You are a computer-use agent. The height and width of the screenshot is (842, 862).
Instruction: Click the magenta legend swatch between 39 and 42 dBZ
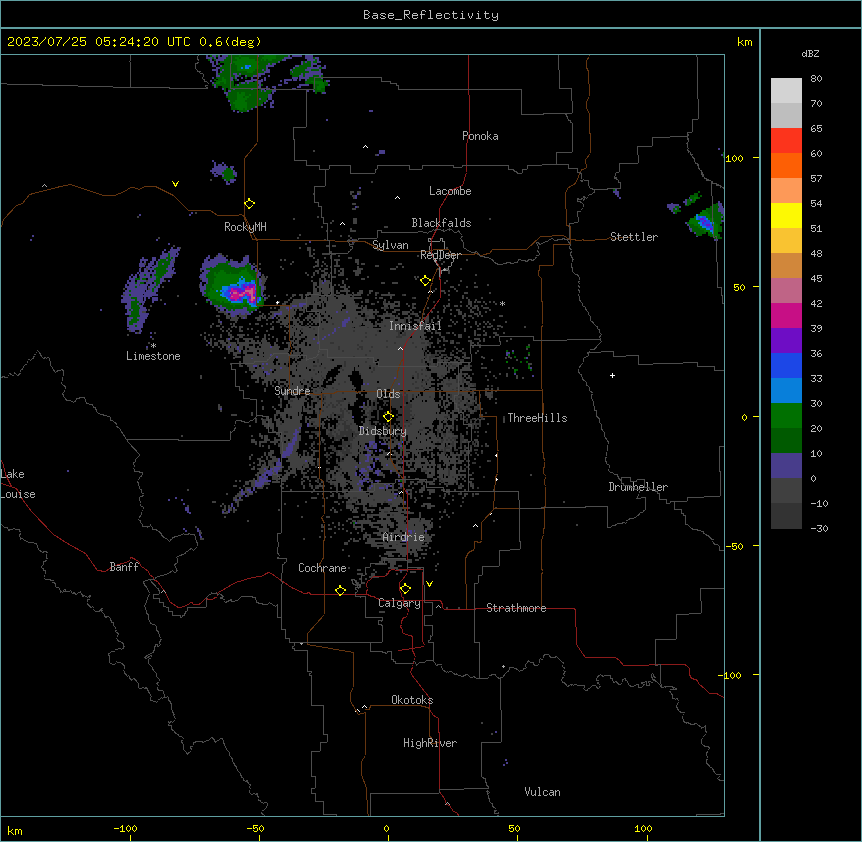tap(786, 315)
